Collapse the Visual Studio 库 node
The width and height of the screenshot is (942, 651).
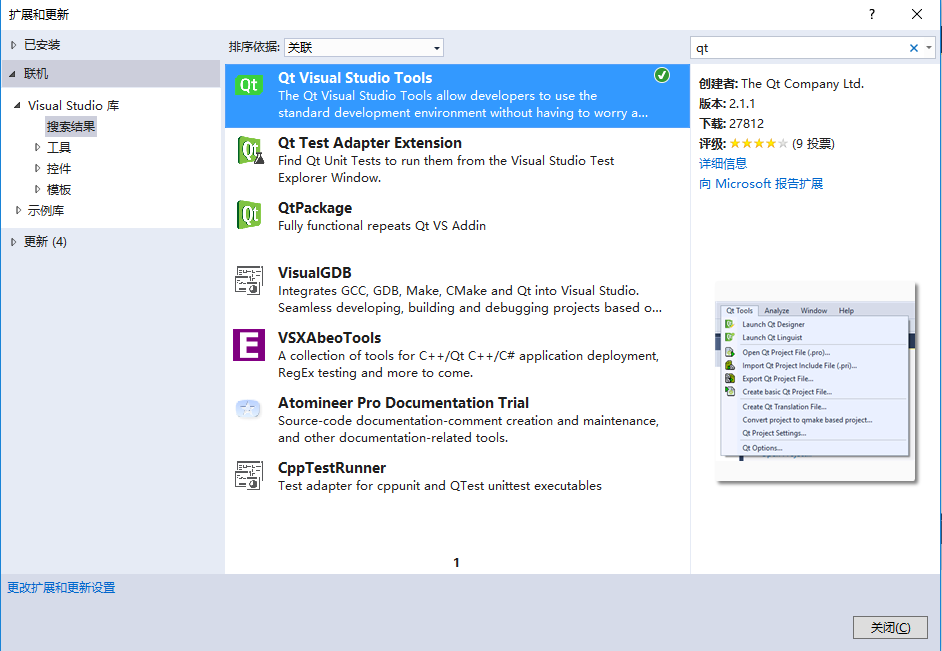(x=17, y=105)
